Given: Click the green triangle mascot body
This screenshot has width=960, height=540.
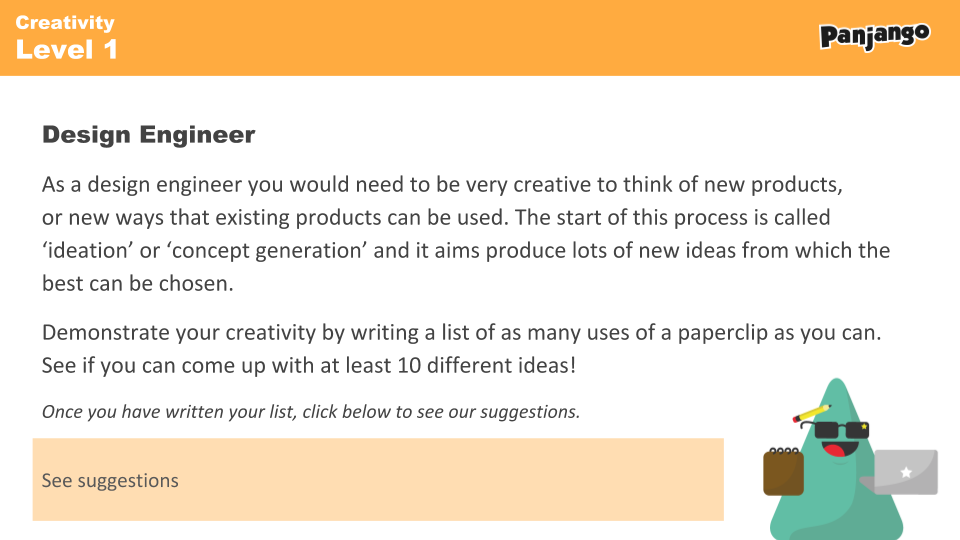Looking at the screenshot, I should pos(836,500).
